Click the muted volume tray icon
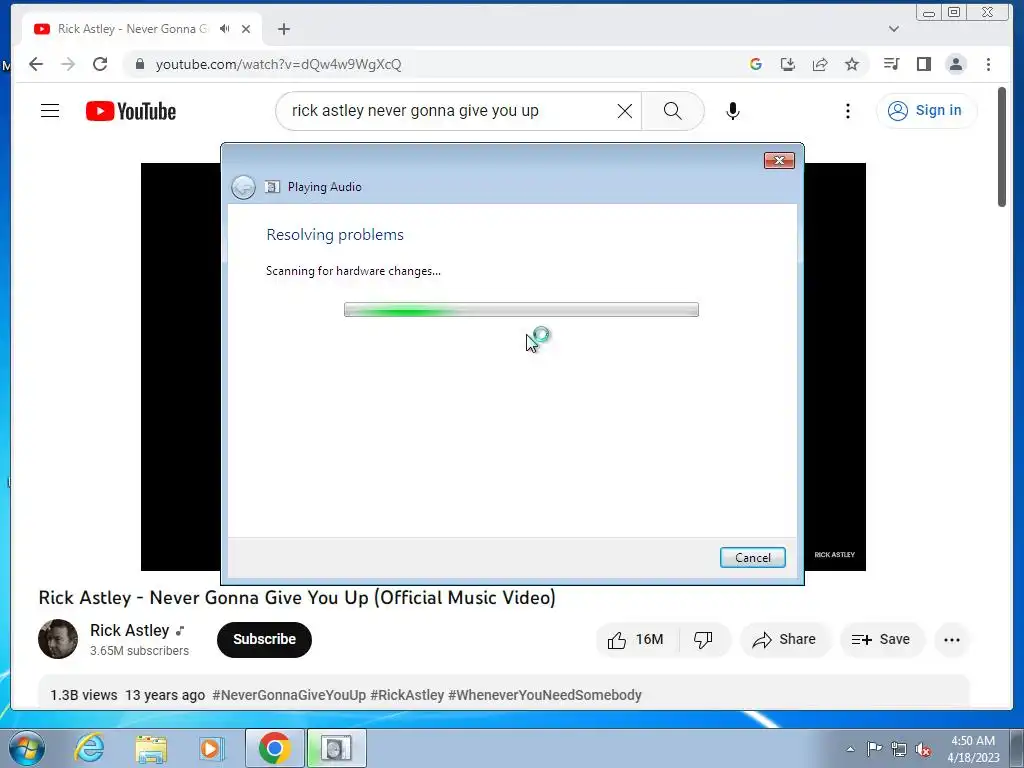This screenshot has width=1024, height=768. coord(923,749)
